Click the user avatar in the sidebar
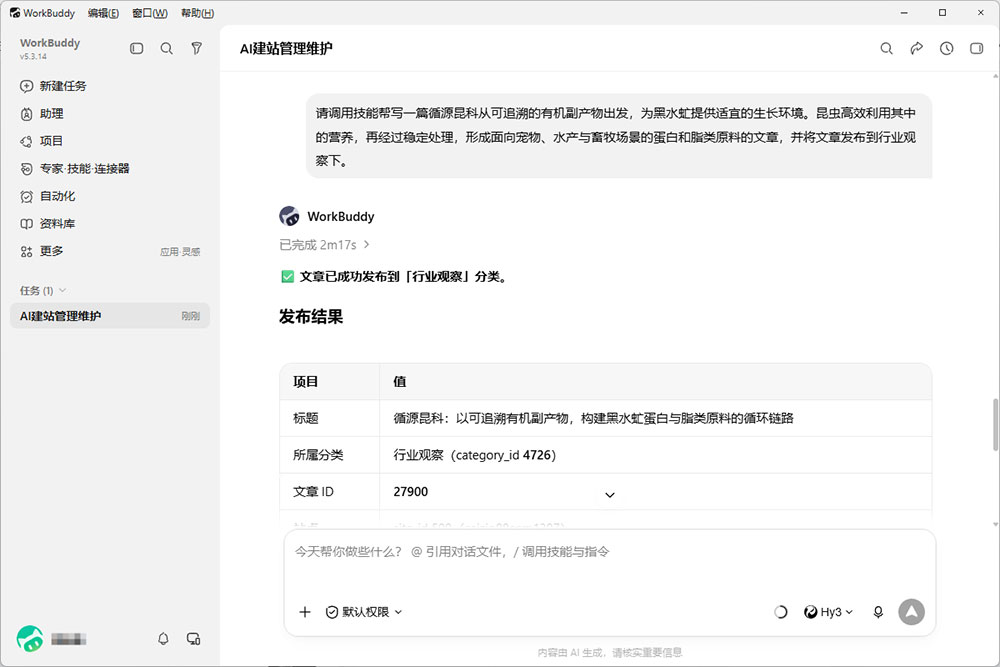 (30, 639)
